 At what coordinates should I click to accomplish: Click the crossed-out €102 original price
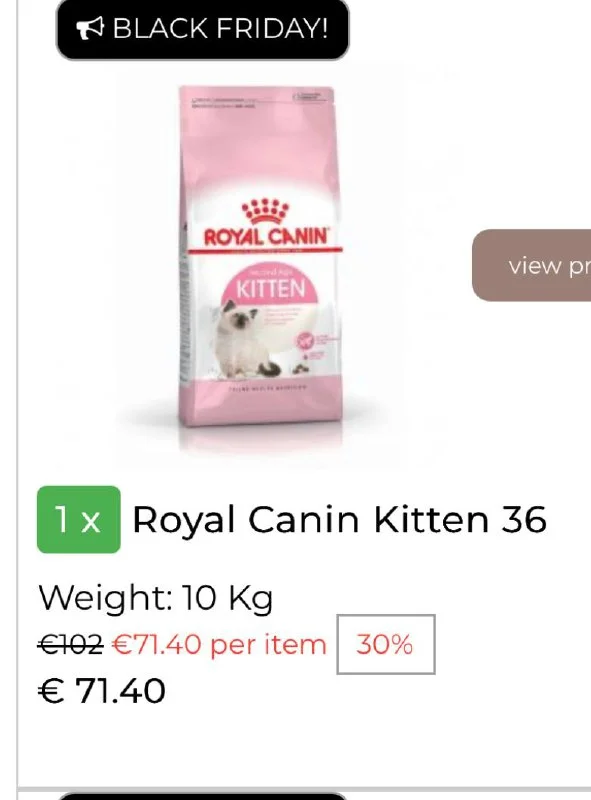[x=70, y=644]
